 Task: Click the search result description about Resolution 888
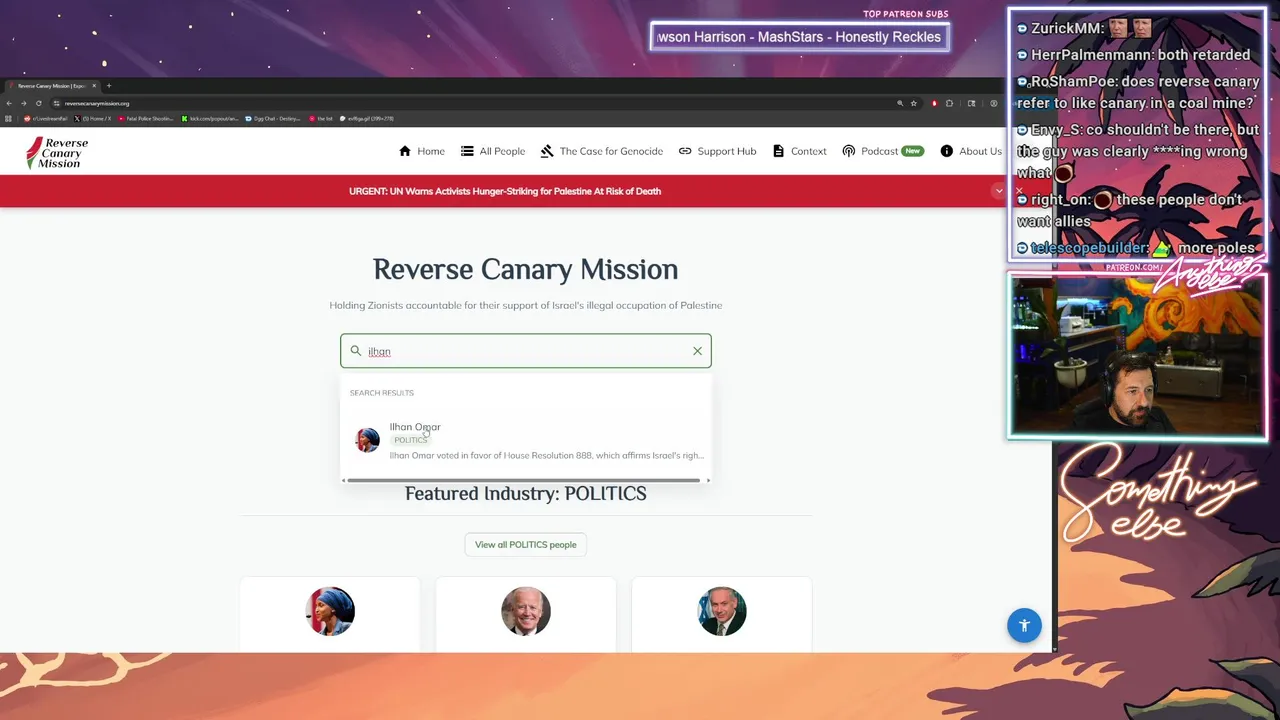pyautogui.click(x=547, y=456)
